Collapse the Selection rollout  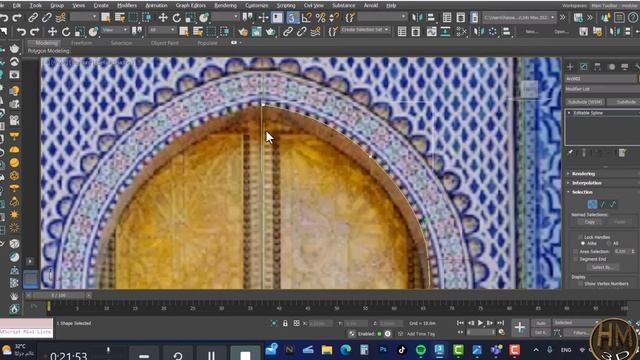click(x=582, y=192)
